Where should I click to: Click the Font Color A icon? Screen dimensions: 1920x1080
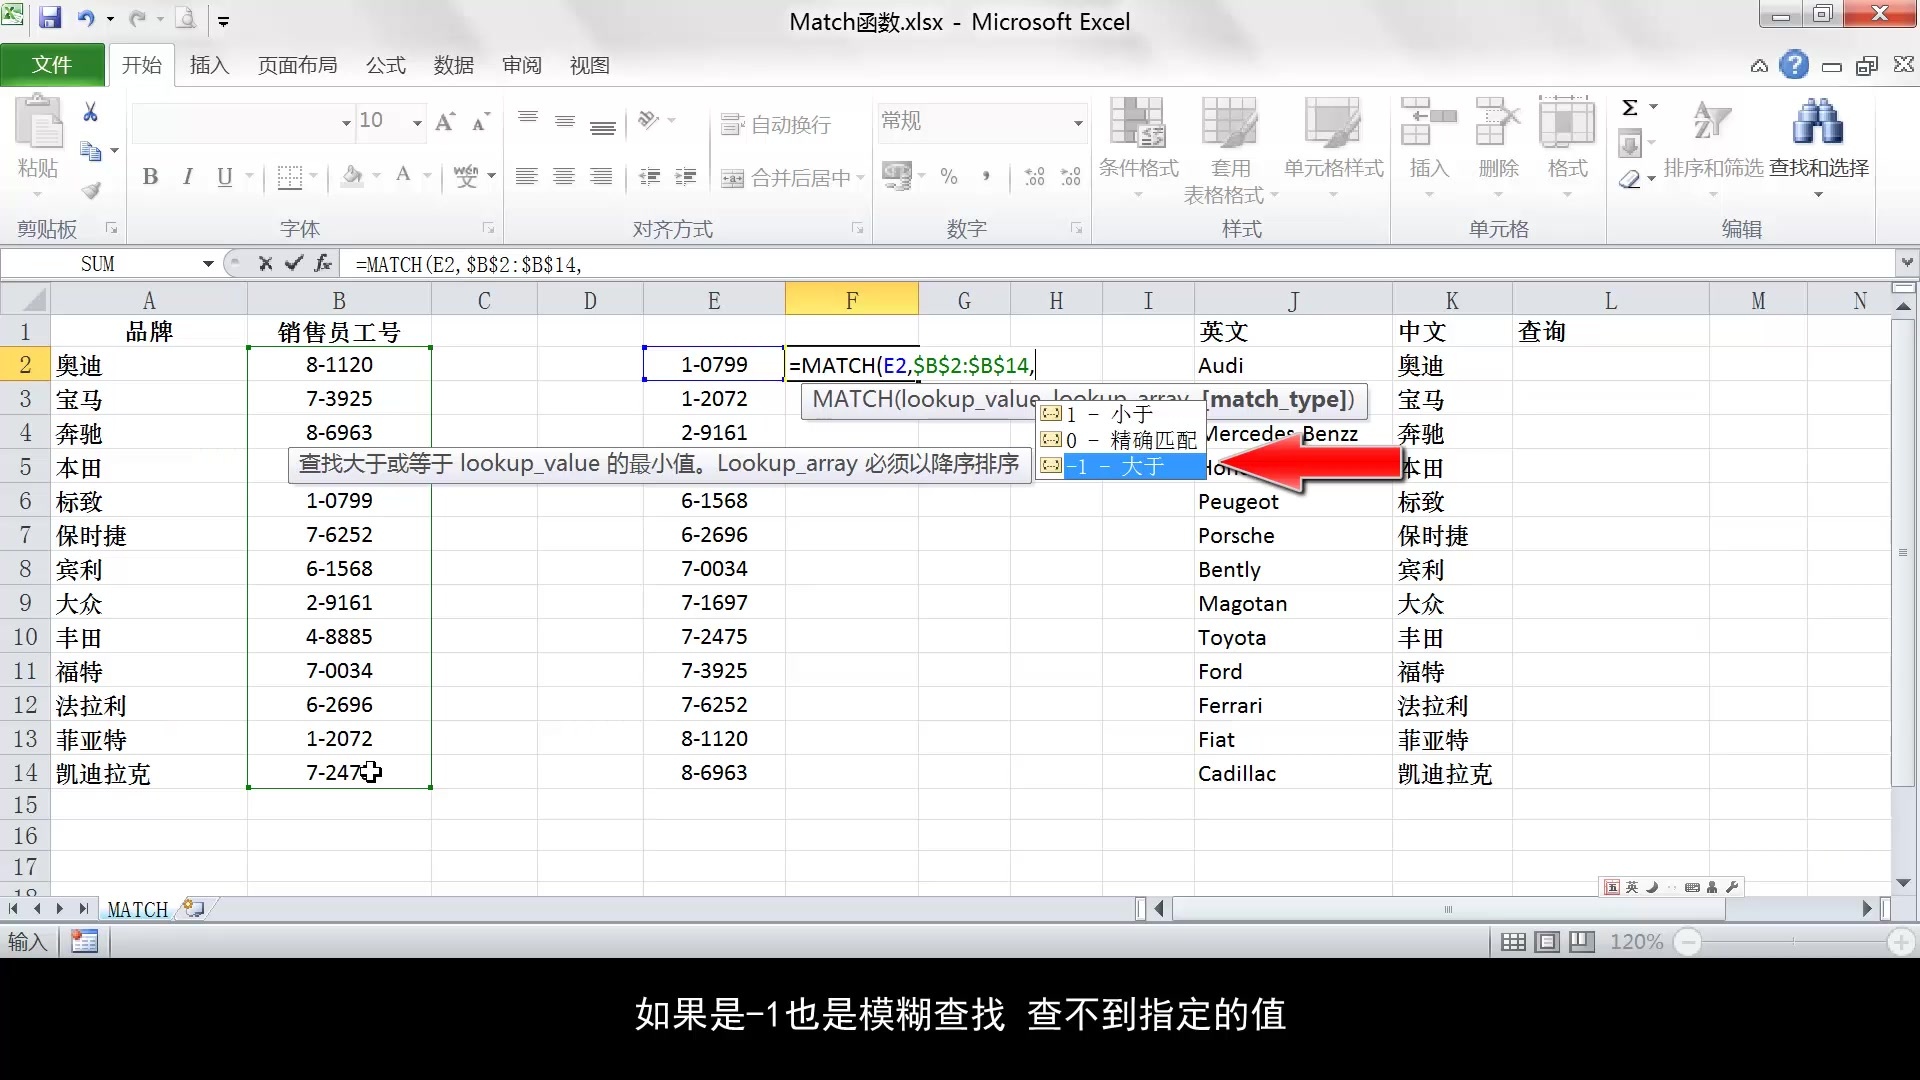tap(403, 177)
